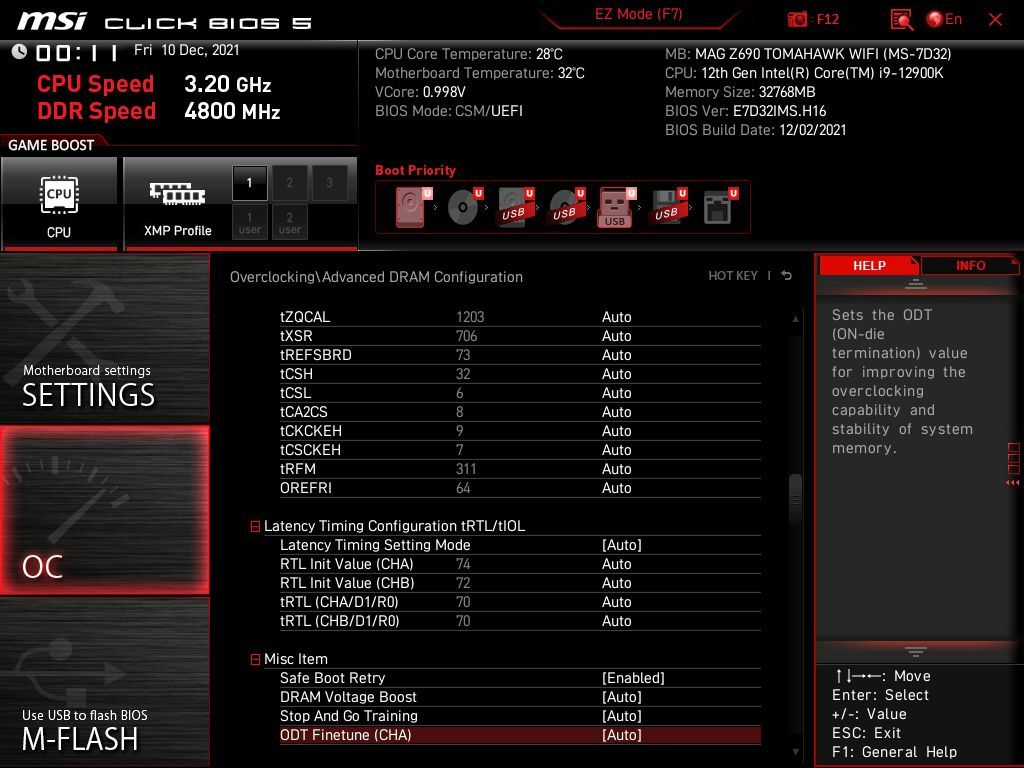Select XMP profile 1
This screenshot has width=1024, height=768.
[249, 183]
